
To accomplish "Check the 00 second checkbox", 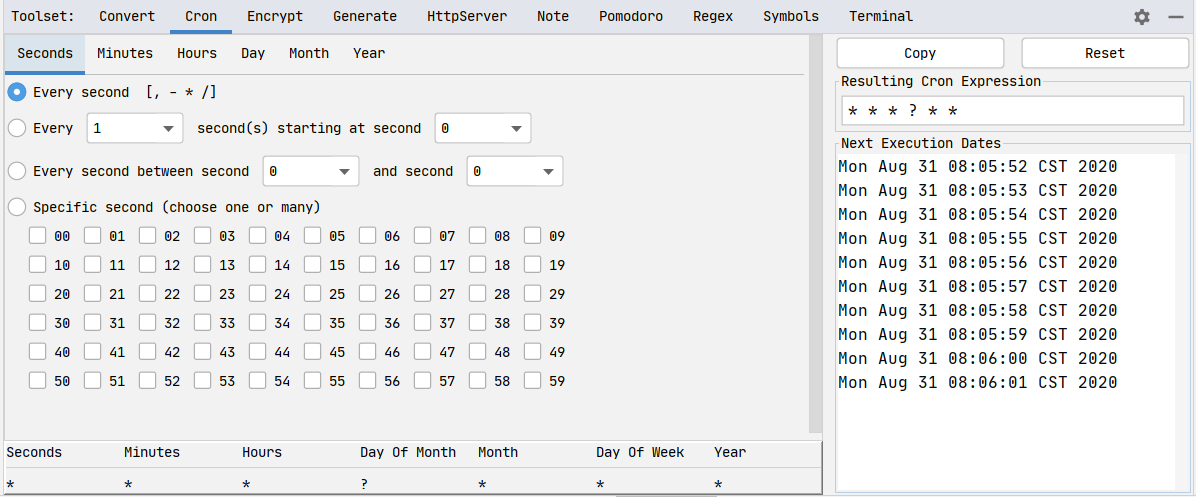I will (x=37, y=236).
